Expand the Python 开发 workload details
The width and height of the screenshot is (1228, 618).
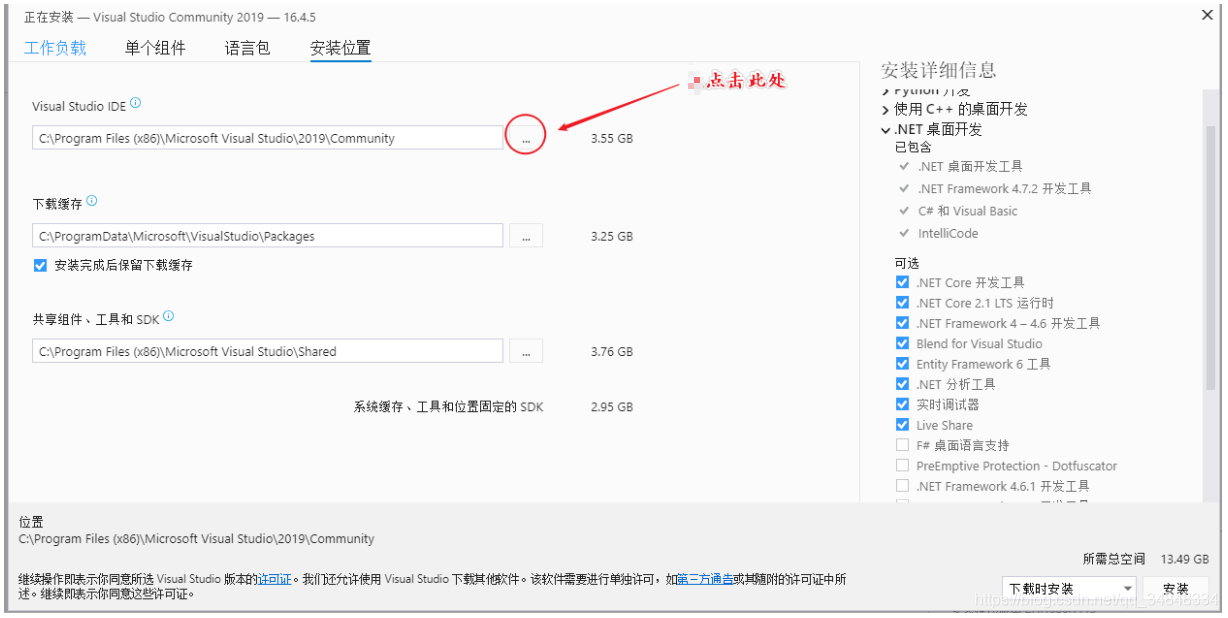tap(886, 89)
